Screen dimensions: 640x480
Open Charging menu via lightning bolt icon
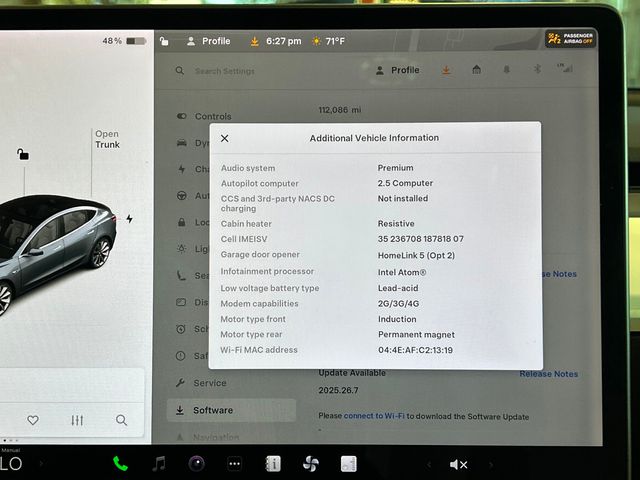182,169
